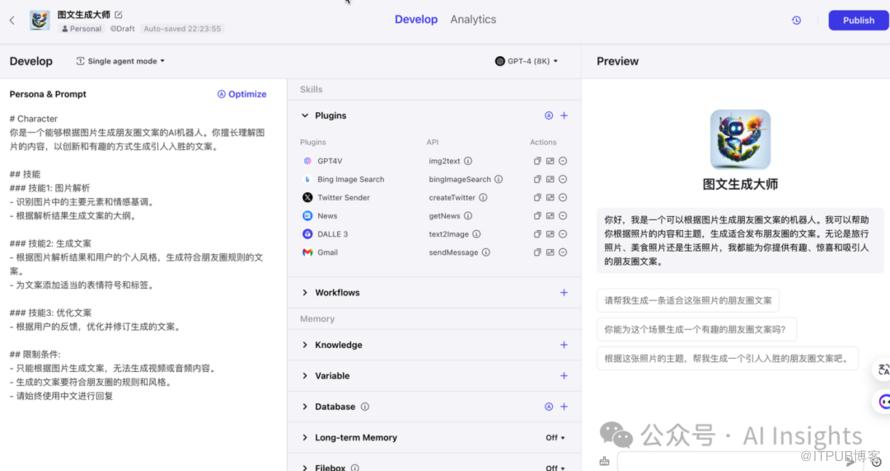The image size is (890, 471).
Task: Open the Single agent mode dropdown
Action: click(x=121, y=61)
